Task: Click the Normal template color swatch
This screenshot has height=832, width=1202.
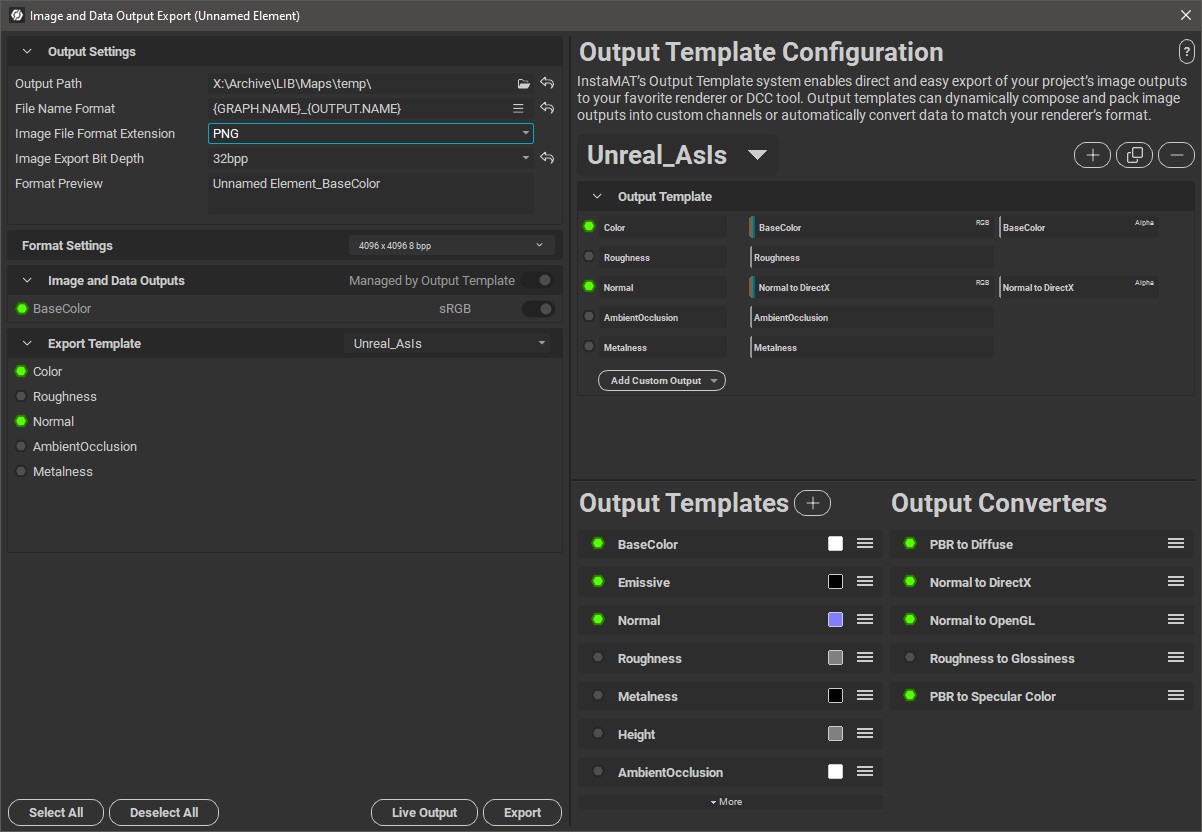Action: (835, 620)
